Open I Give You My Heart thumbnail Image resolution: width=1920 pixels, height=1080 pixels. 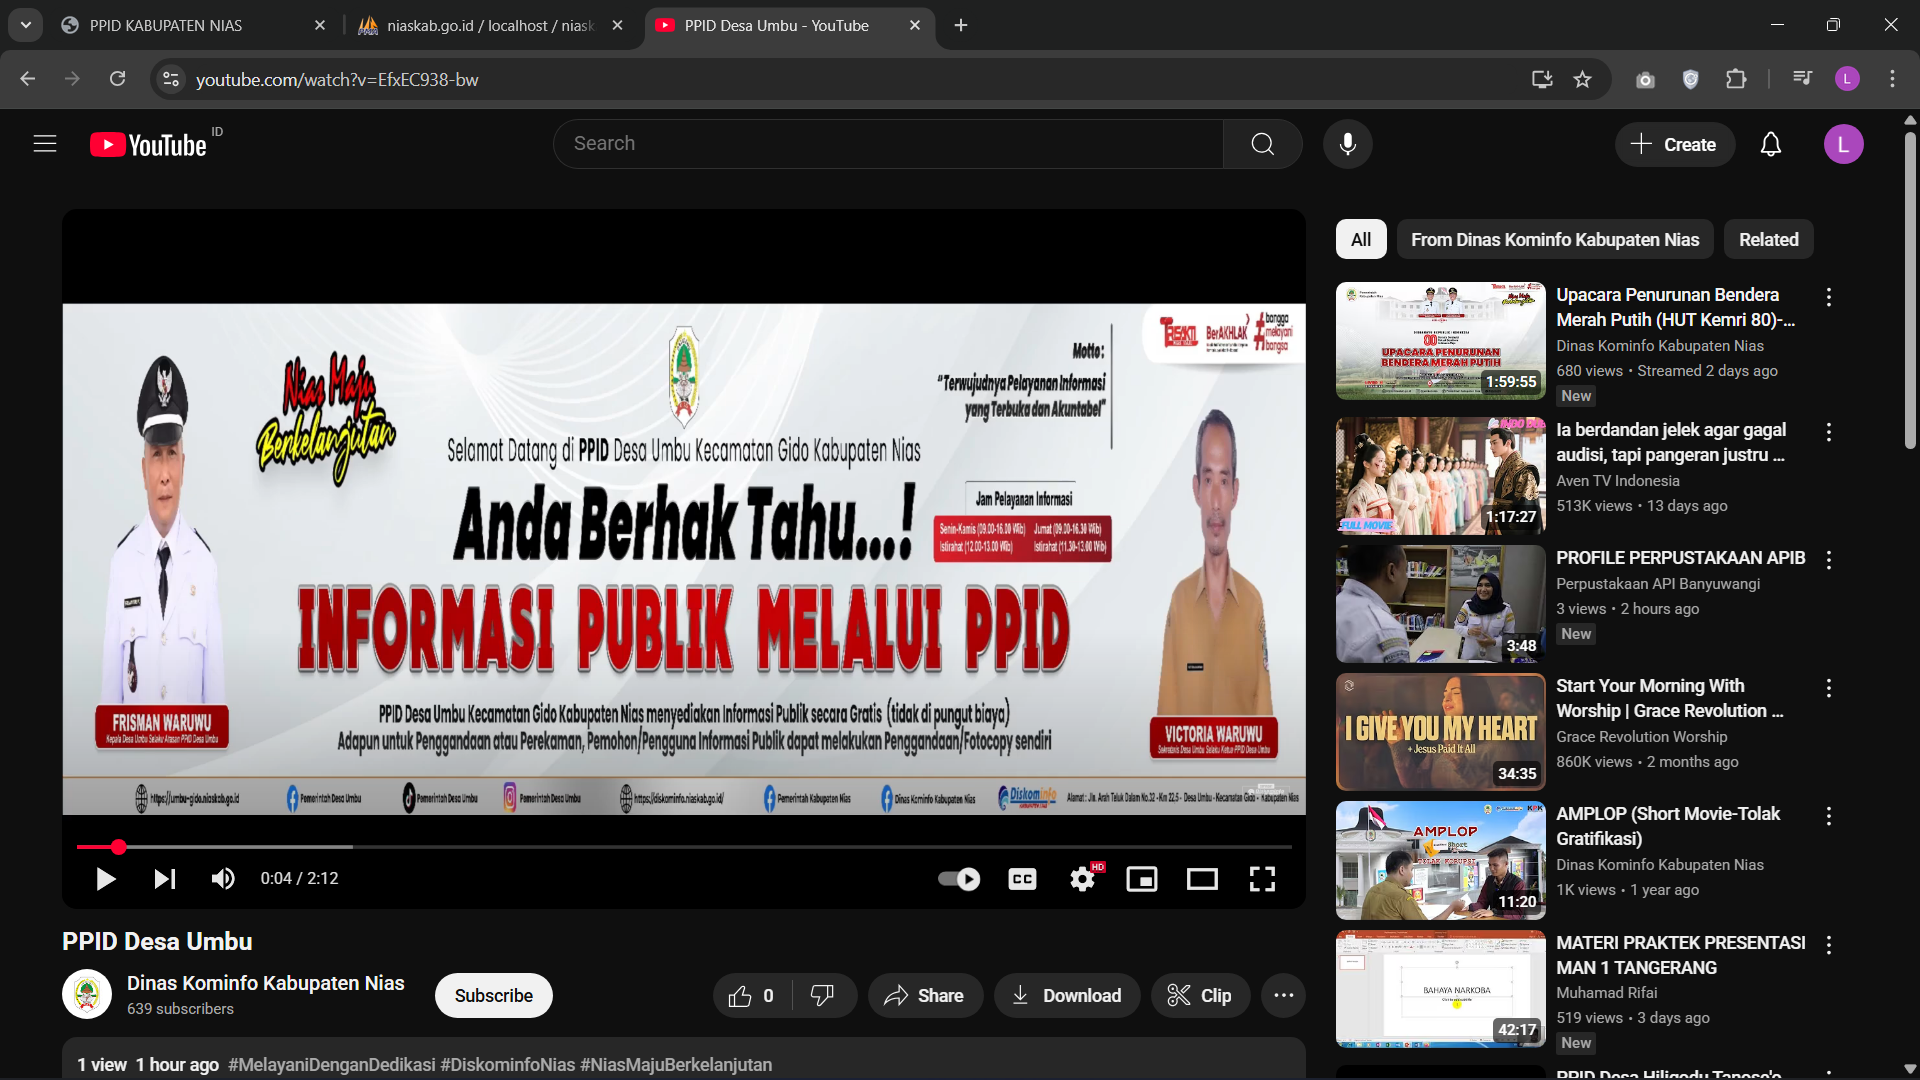pyautogui.click(x=1440, y=732)
